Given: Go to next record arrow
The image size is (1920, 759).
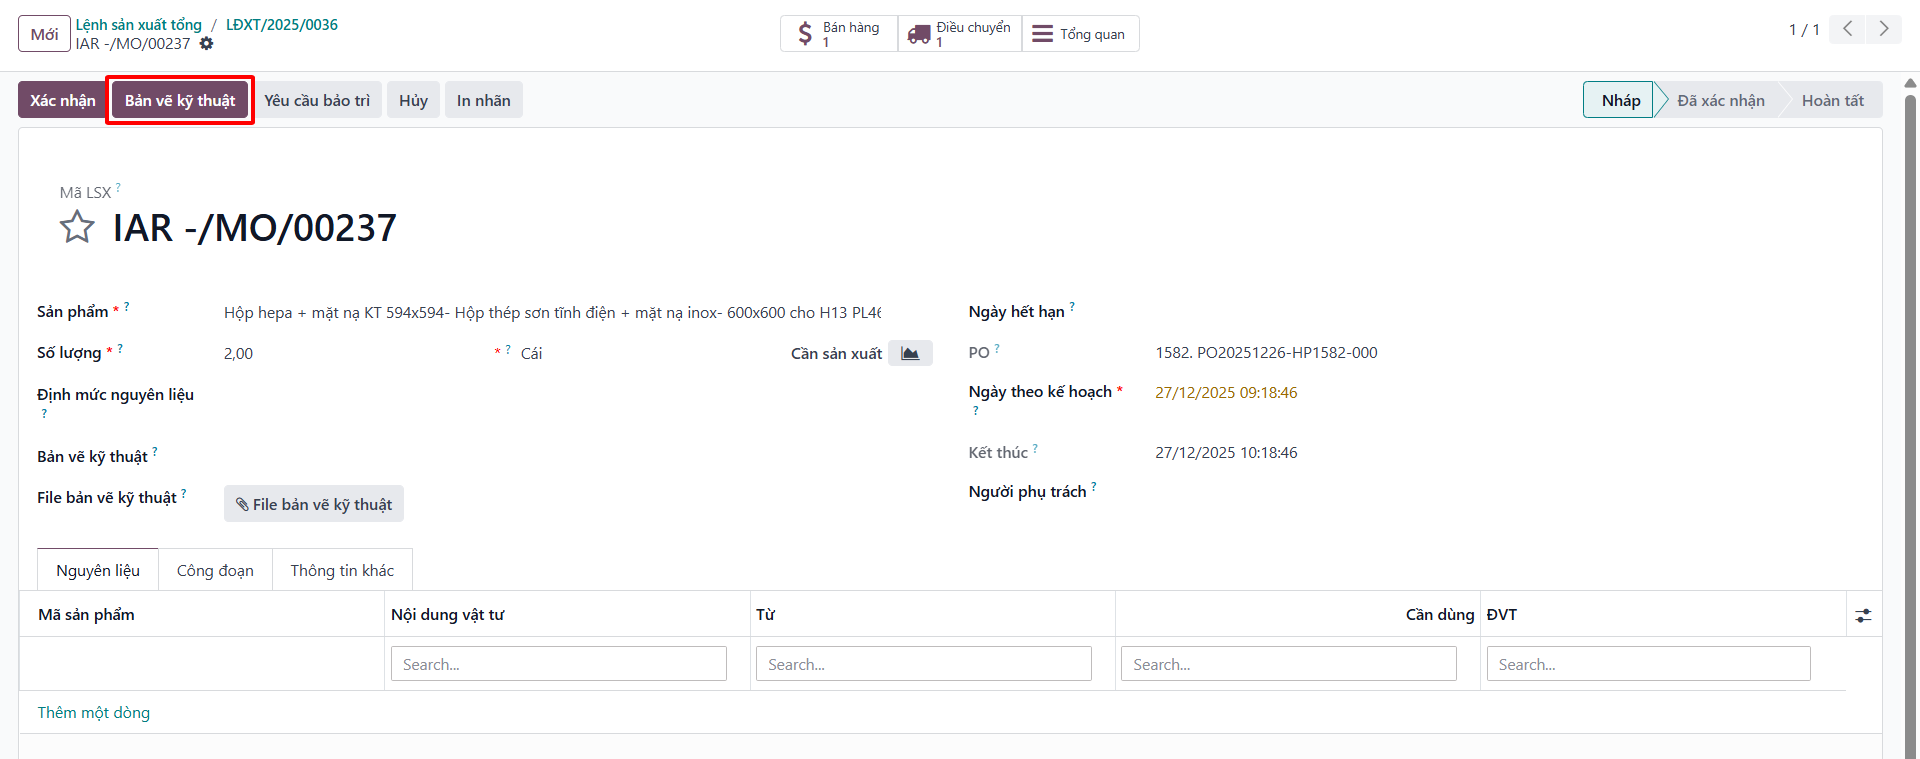Looking at the screenshot, I should point(1883,29).
